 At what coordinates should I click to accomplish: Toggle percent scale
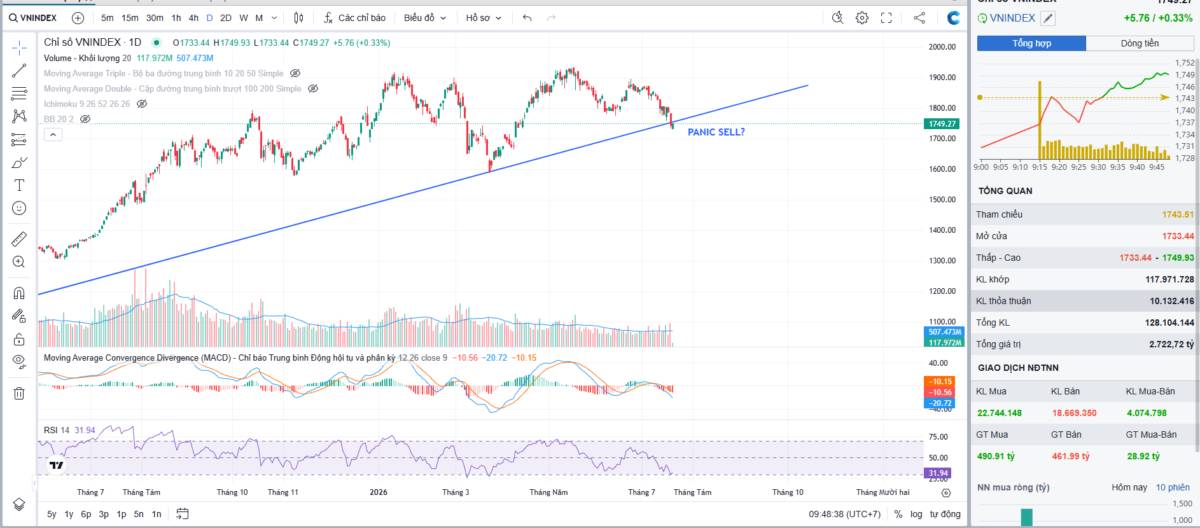898,514
